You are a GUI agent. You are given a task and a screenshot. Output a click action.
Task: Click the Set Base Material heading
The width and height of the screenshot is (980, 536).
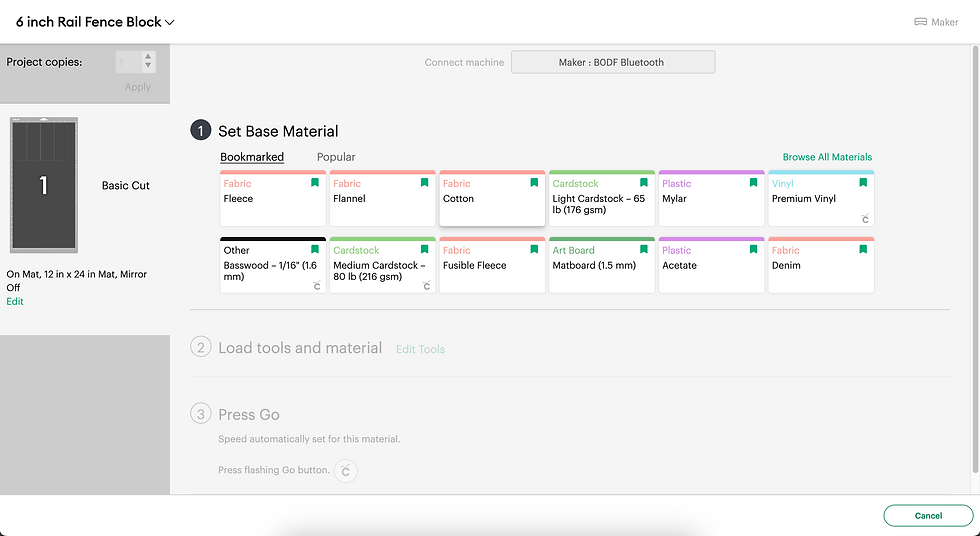278,131
